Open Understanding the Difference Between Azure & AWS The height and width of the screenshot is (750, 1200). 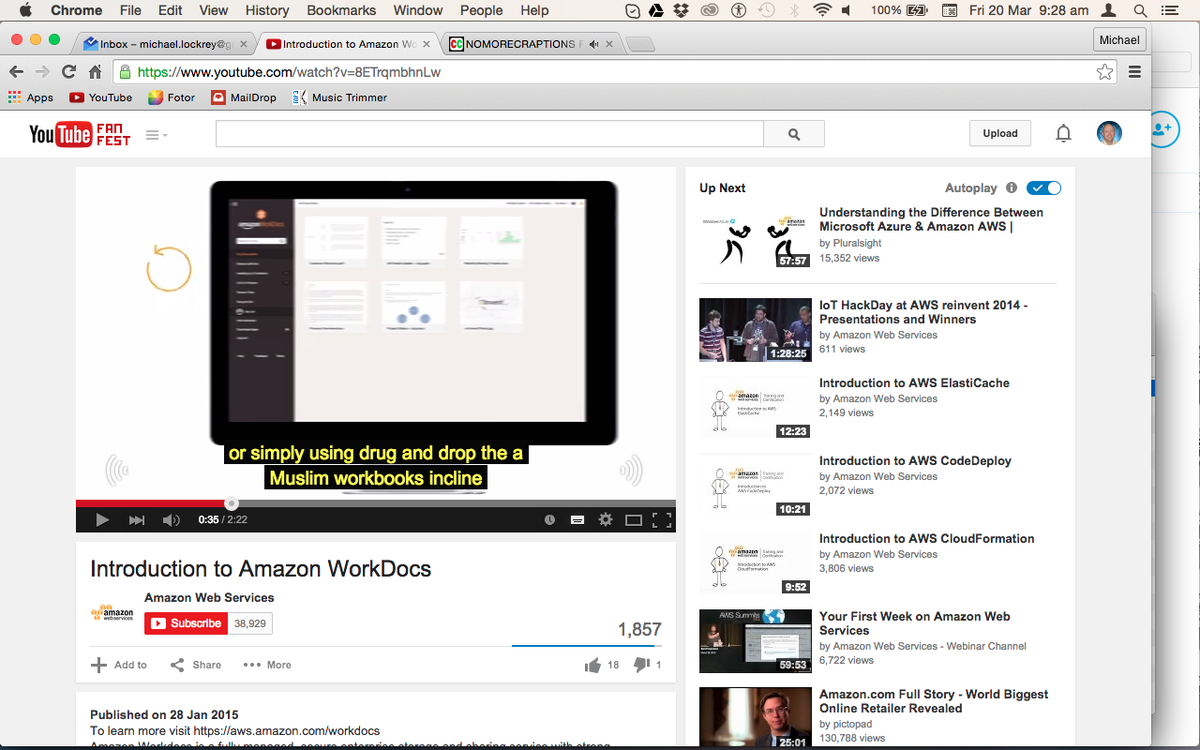pyautogui.click(x=931, y=219)
